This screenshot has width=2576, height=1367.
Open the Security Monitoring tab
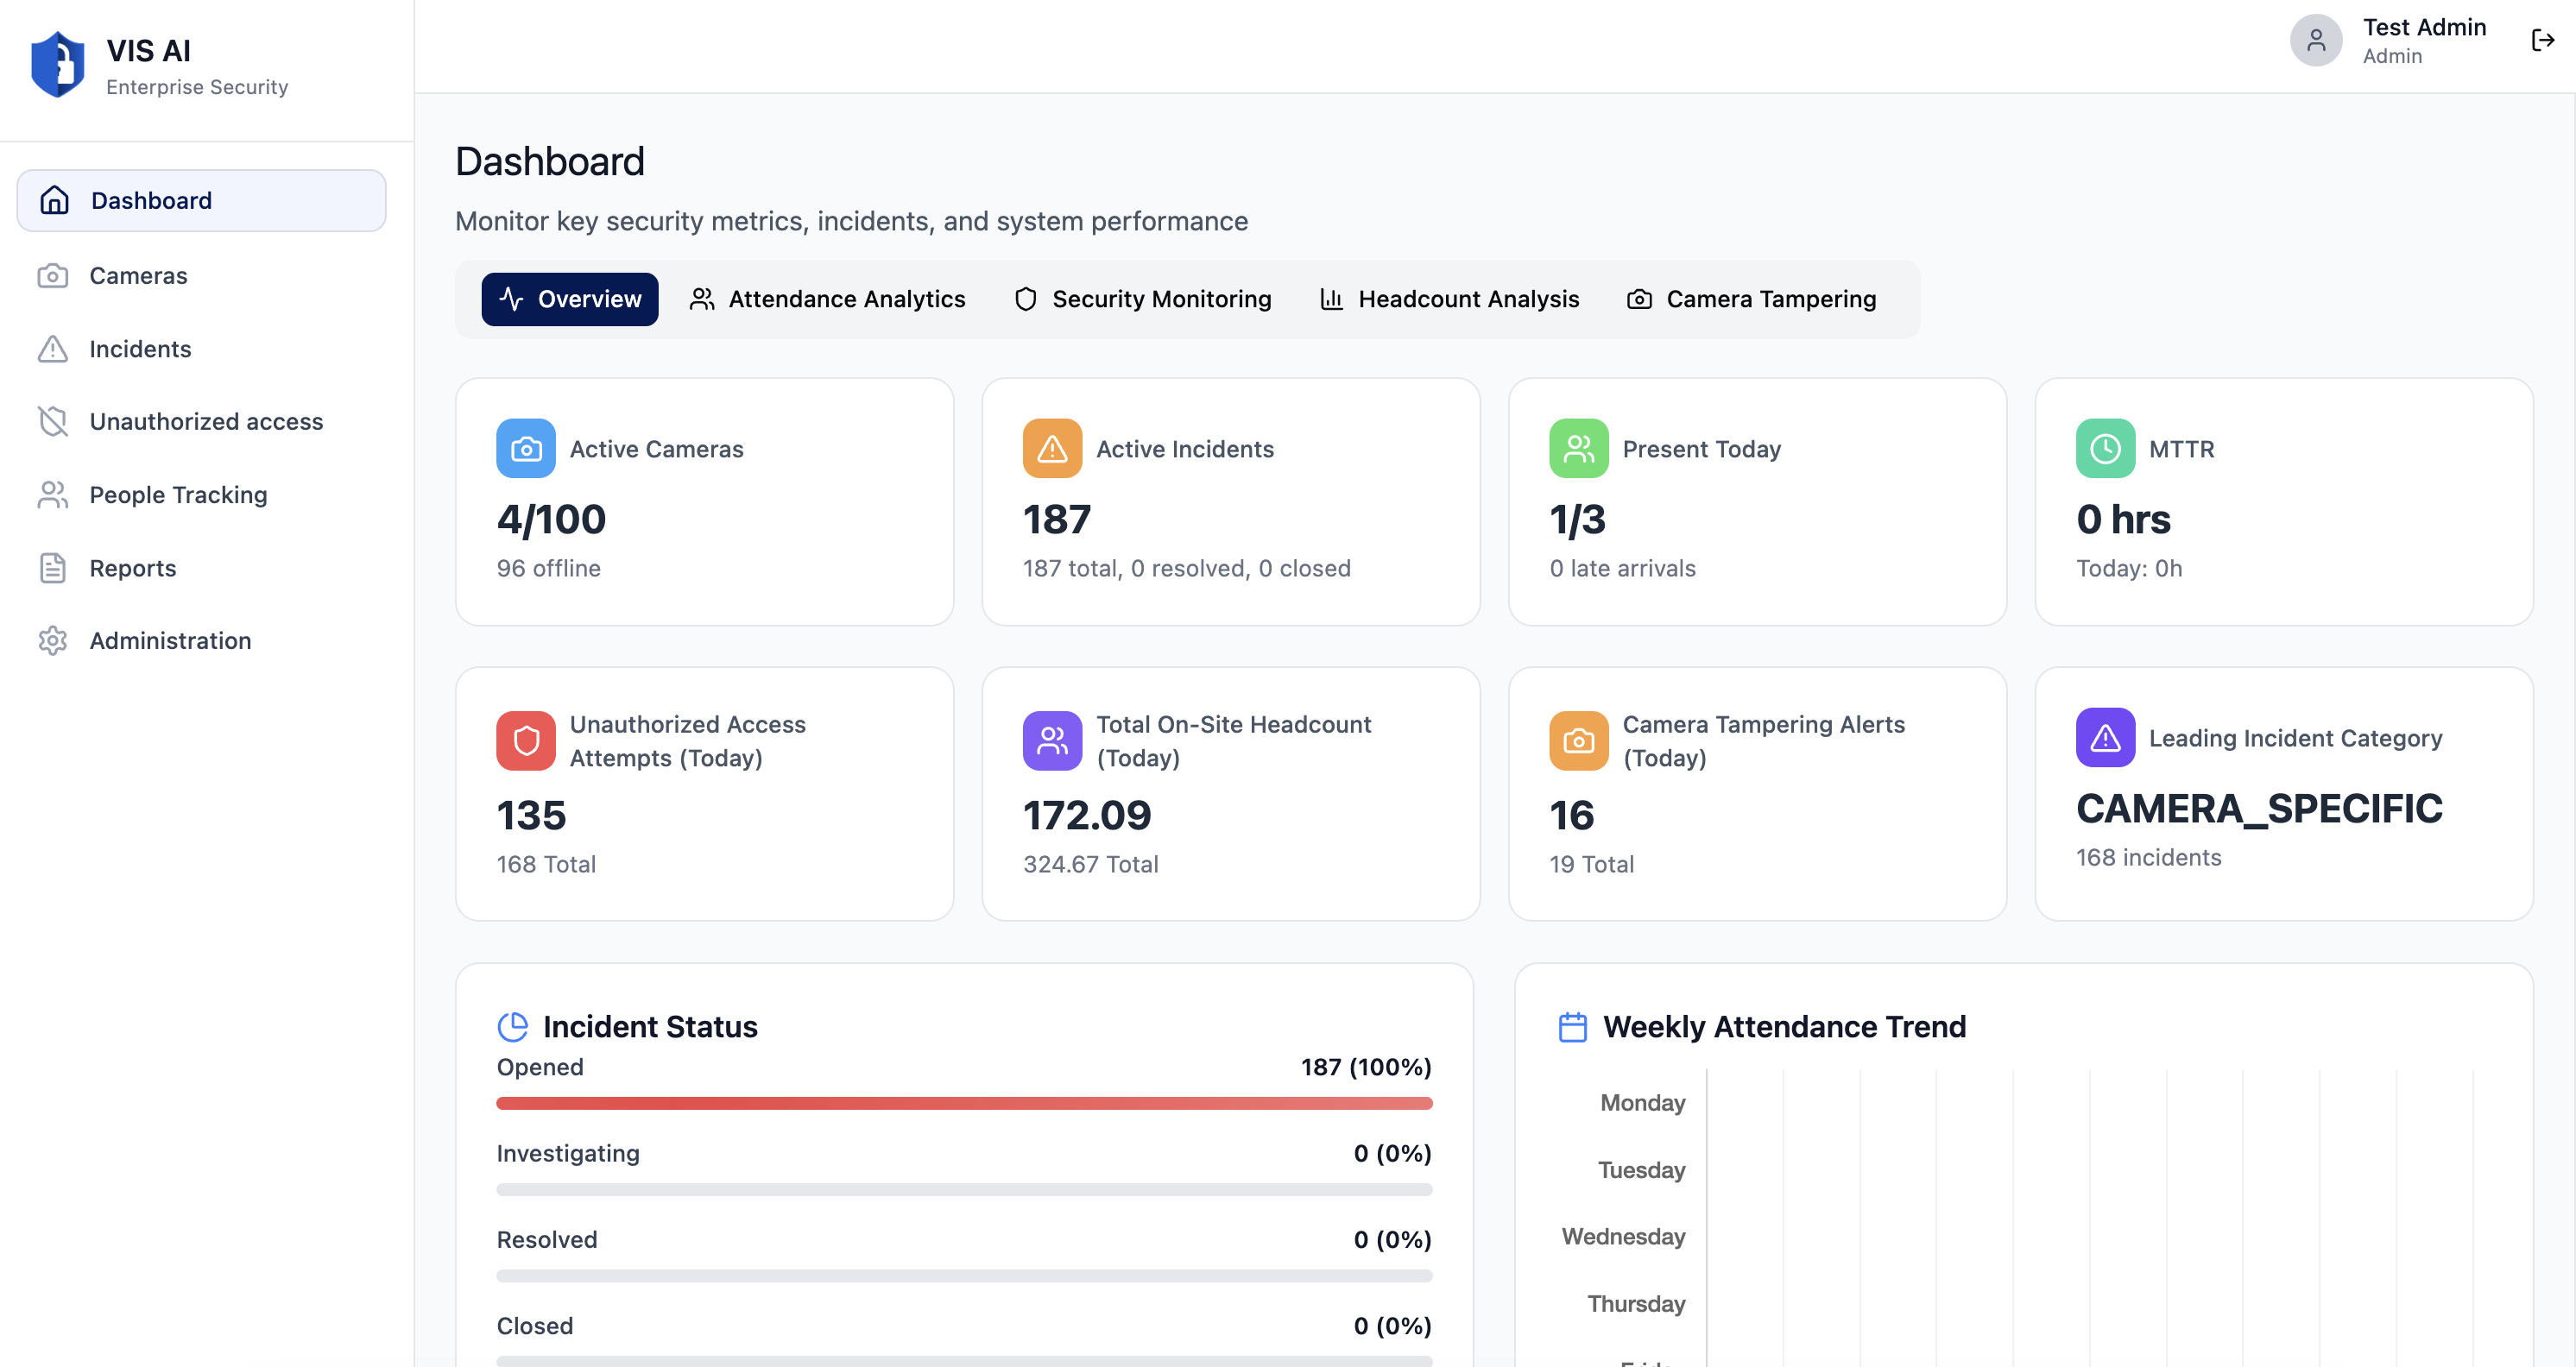tap(1142, 299)
